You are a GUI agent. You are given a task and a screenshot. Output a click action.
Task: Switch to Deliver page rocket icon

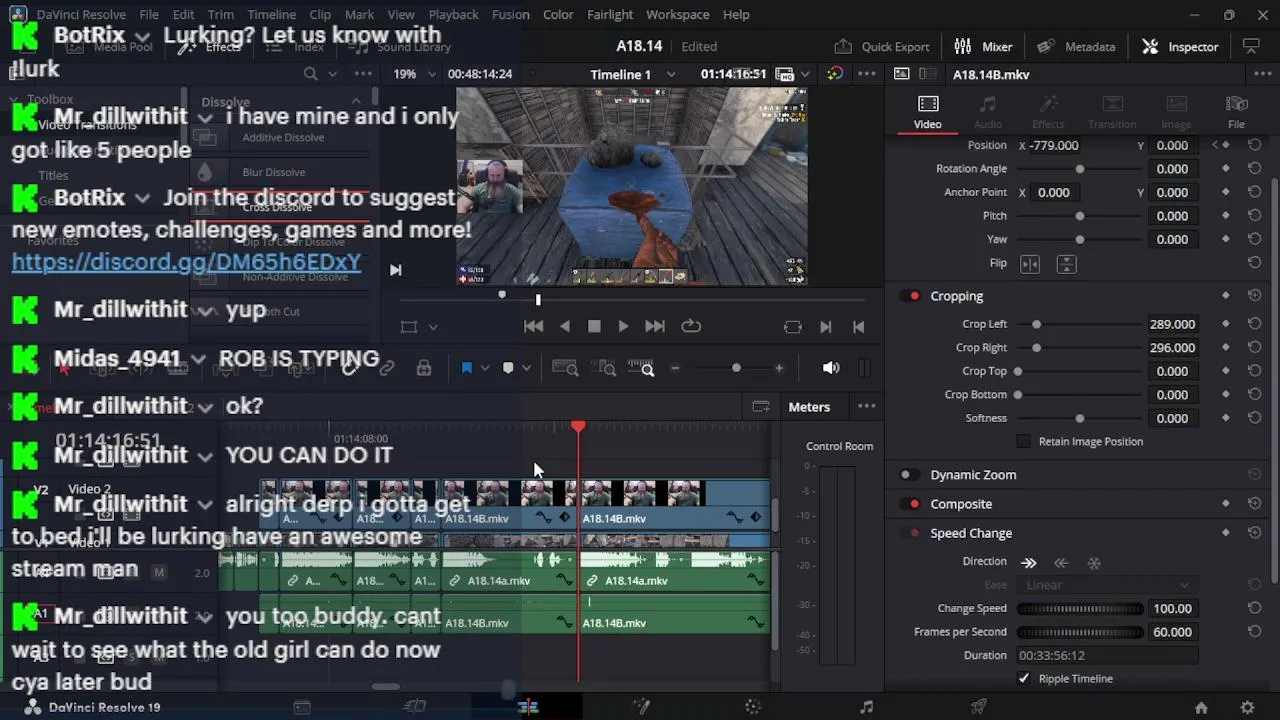click(979, 707)
